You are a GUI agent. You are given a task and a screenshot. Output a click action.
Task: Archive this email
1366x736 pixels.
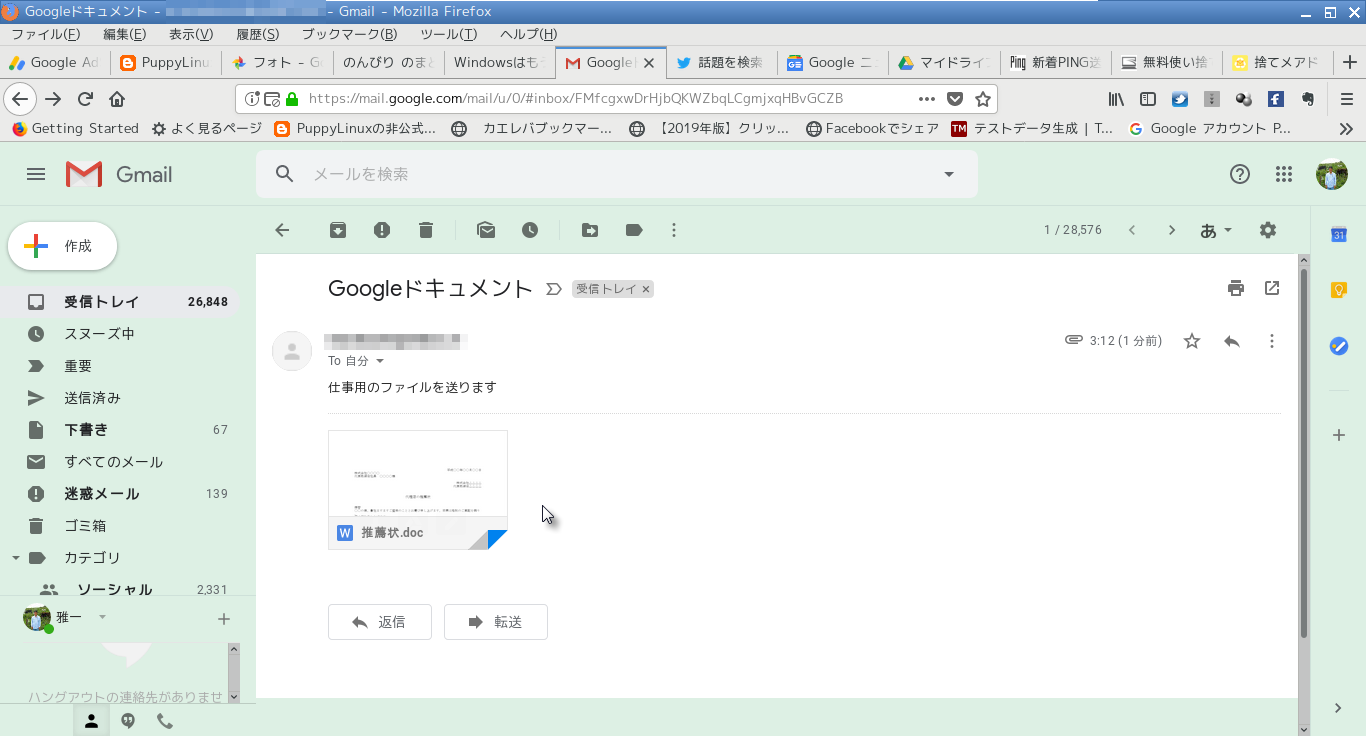(338, 230)
